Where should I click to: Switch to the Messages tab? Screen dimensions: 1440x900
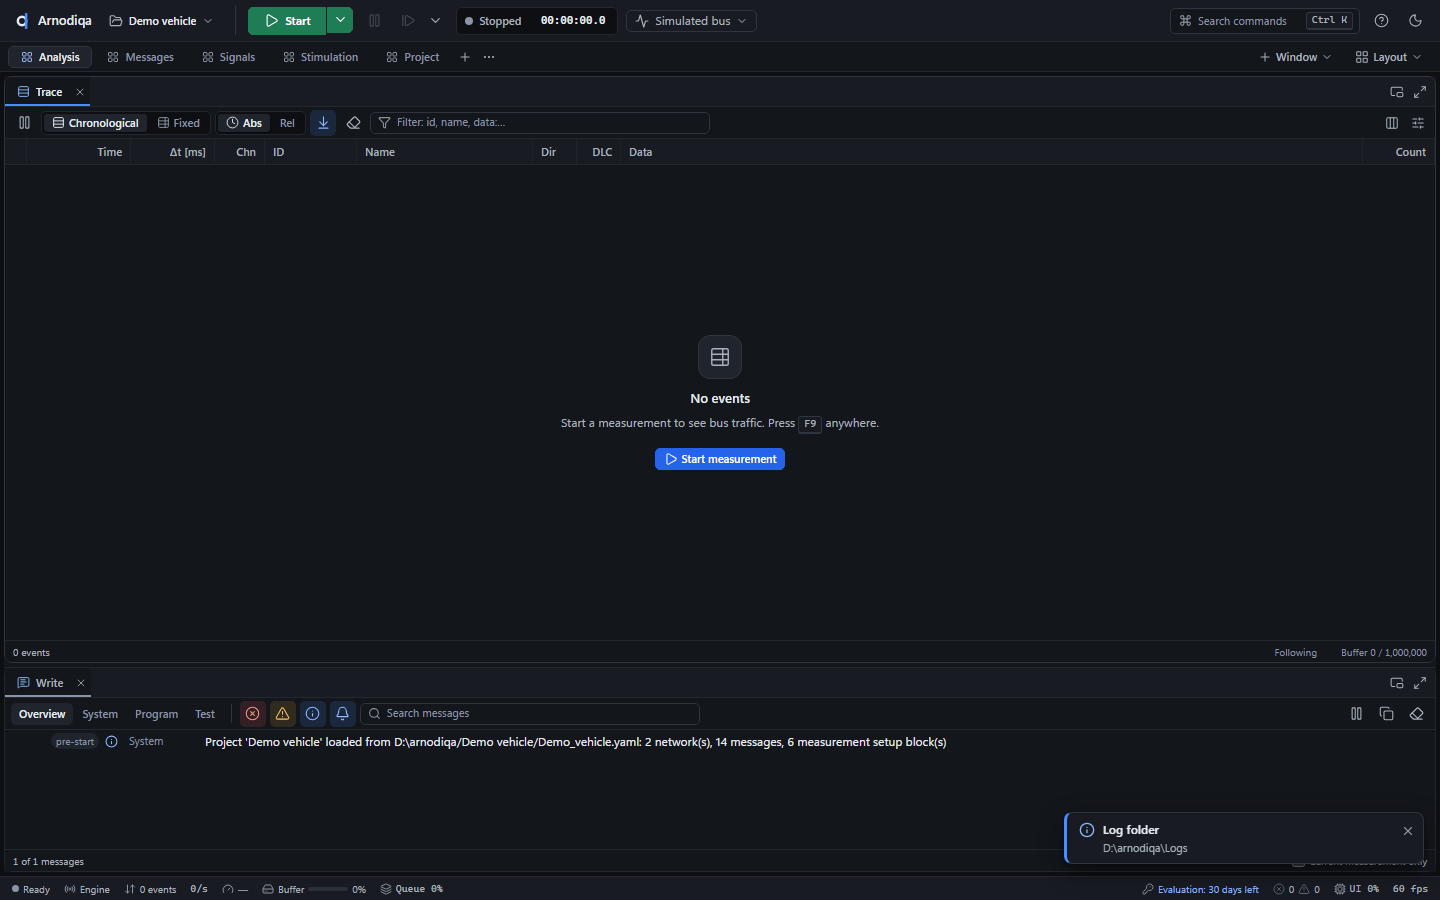pos(141,57)
